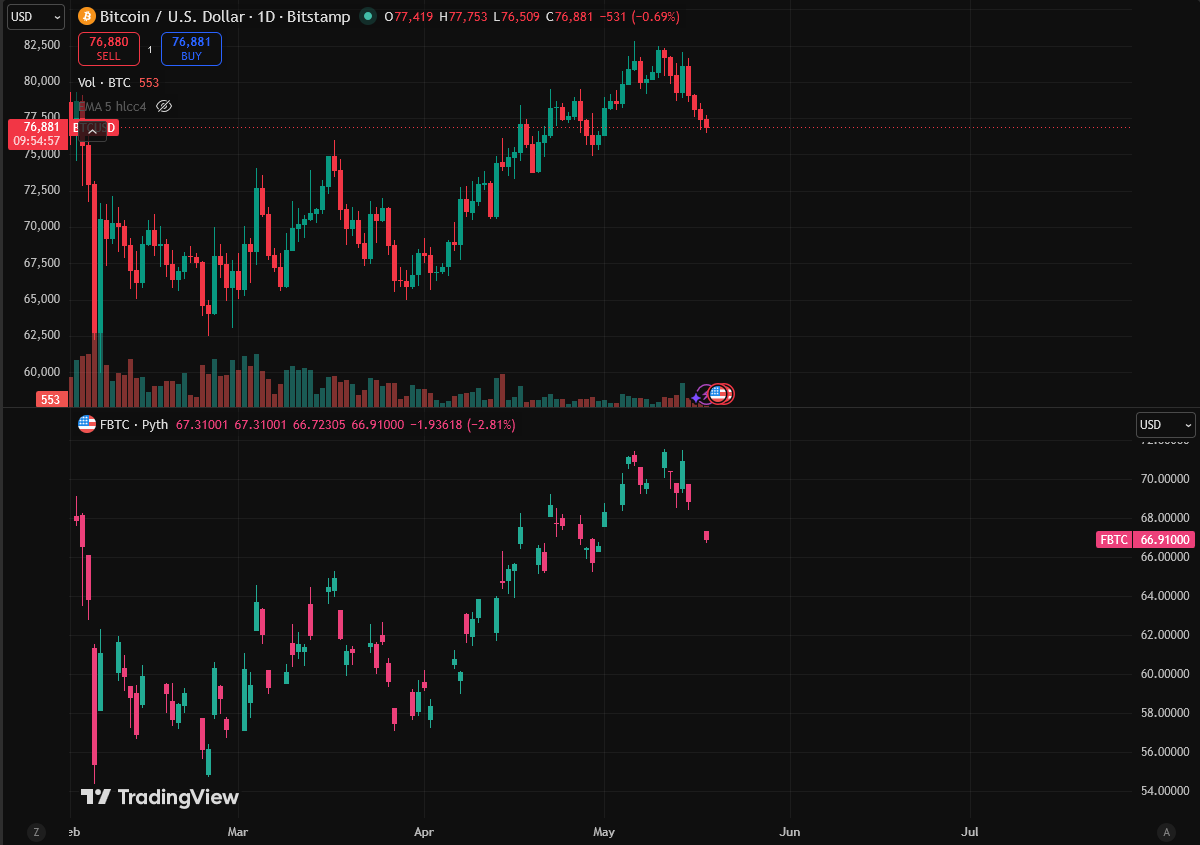Screen dimensions: 1200x845
Task: Click the blue BUY 76,881 button
Action: point(191,49)
